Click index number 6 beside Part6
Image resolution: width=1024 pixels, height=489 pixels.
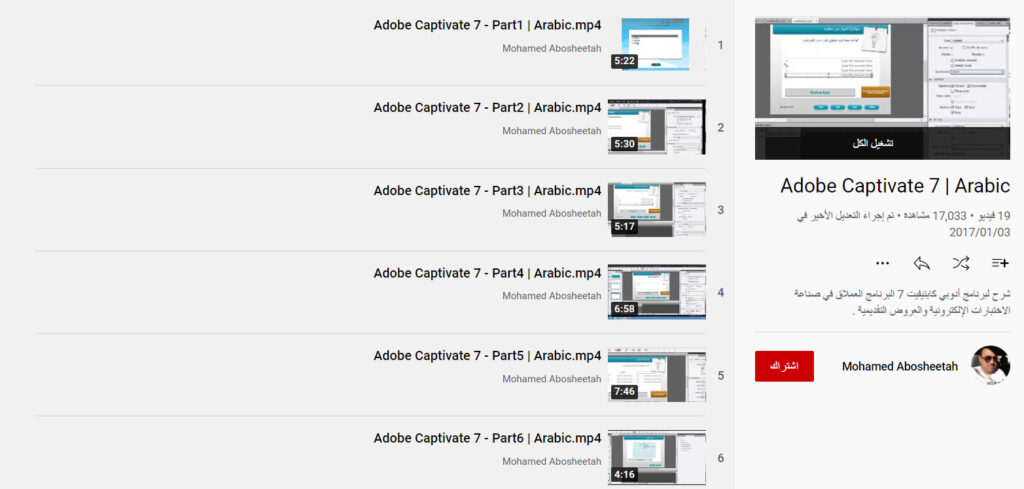[720, 458]
